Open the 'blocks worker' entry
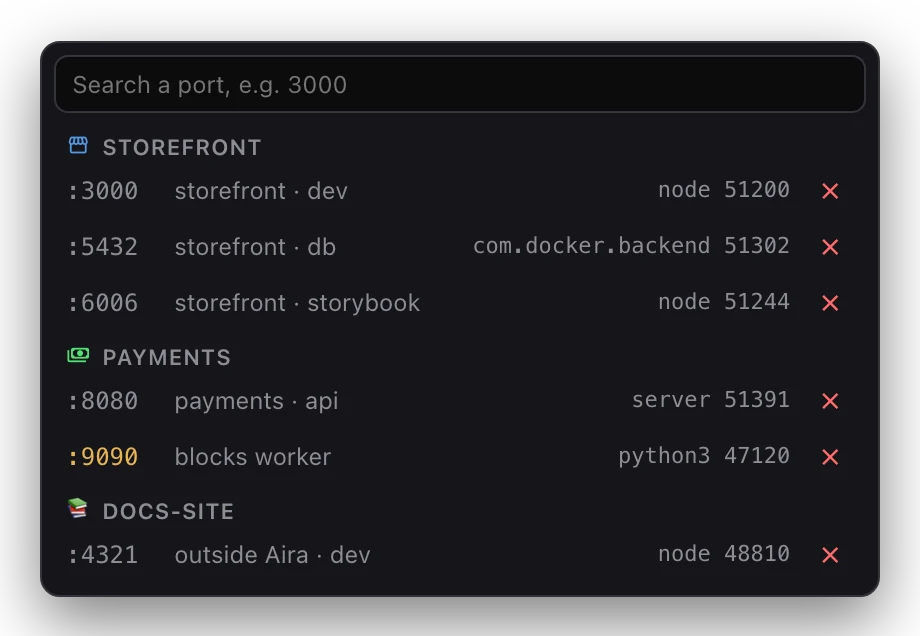Screen dimensions: 920x636 tap(253, 456)
